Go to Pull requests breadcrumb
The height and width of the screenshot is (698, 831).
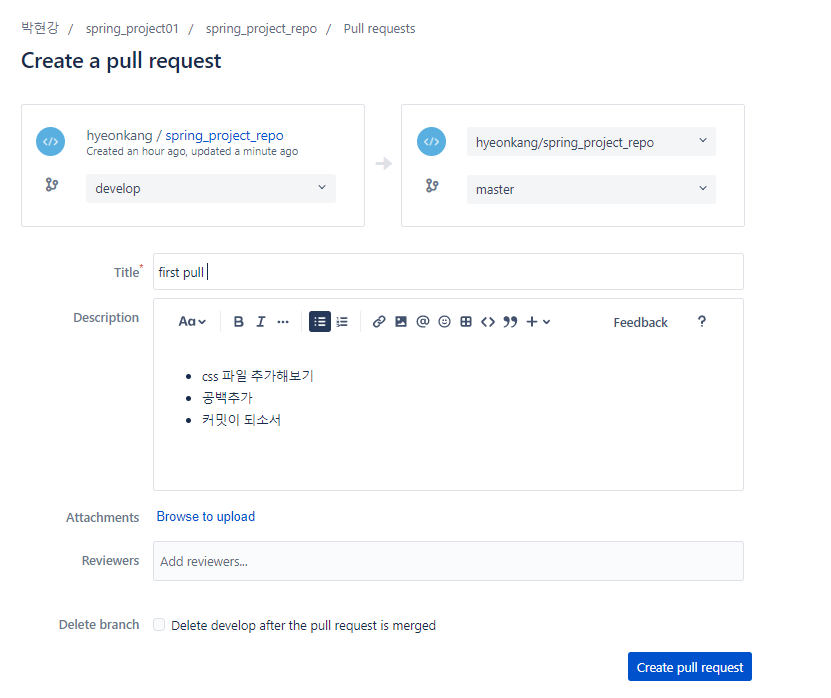tap(379, 29)
